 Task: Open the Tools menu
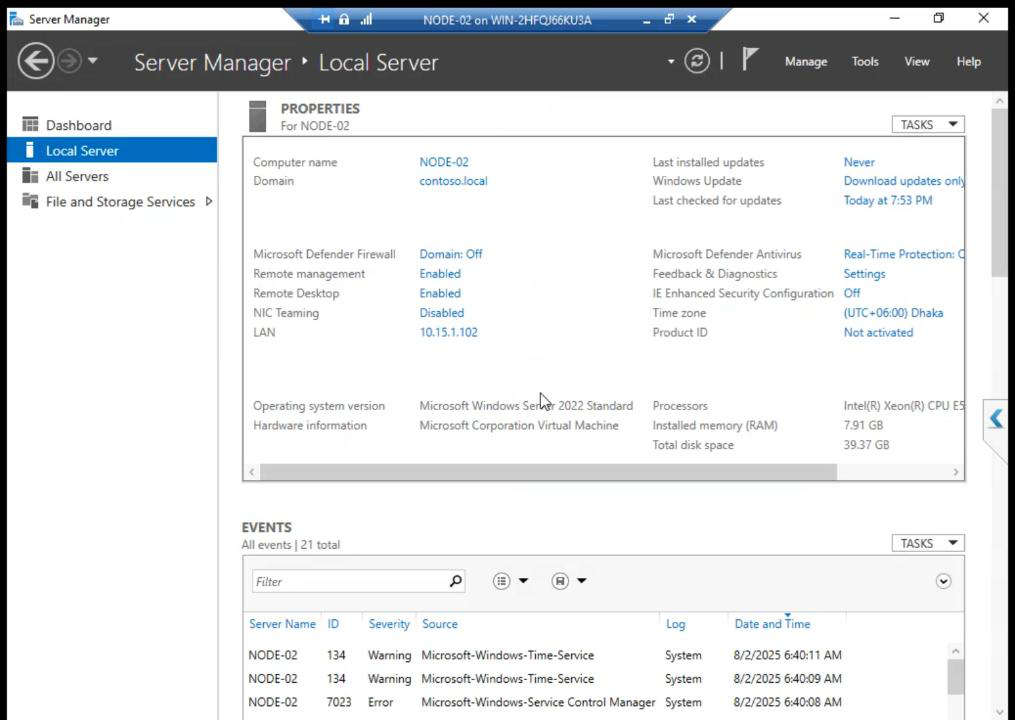[x=865, y=62]
